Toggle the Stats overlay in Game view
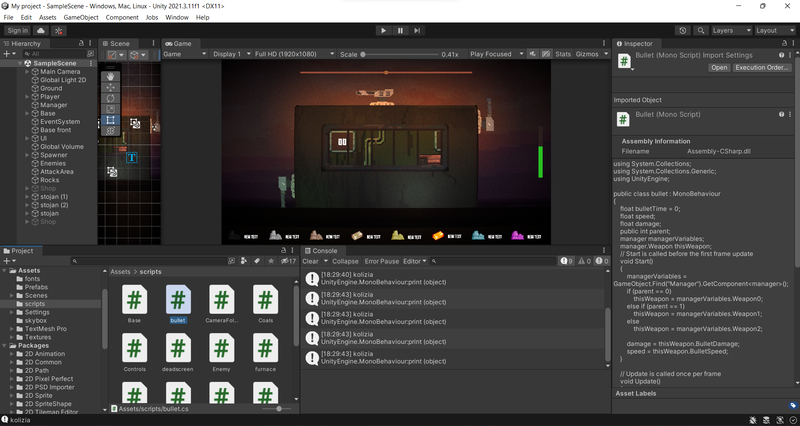800x426 pixels. 563,54
